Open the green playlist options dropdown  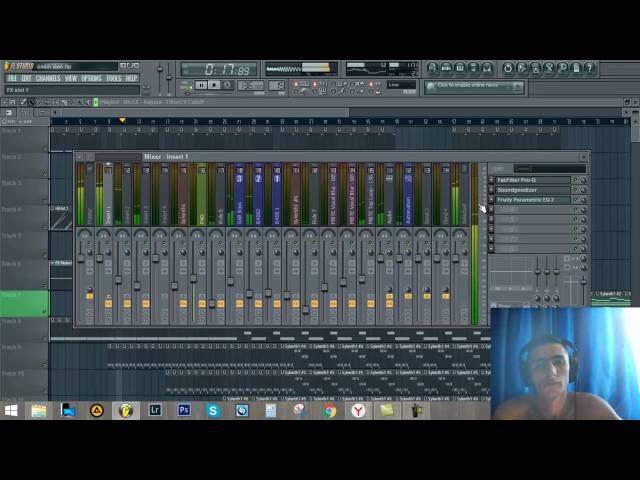pos(96,102)
